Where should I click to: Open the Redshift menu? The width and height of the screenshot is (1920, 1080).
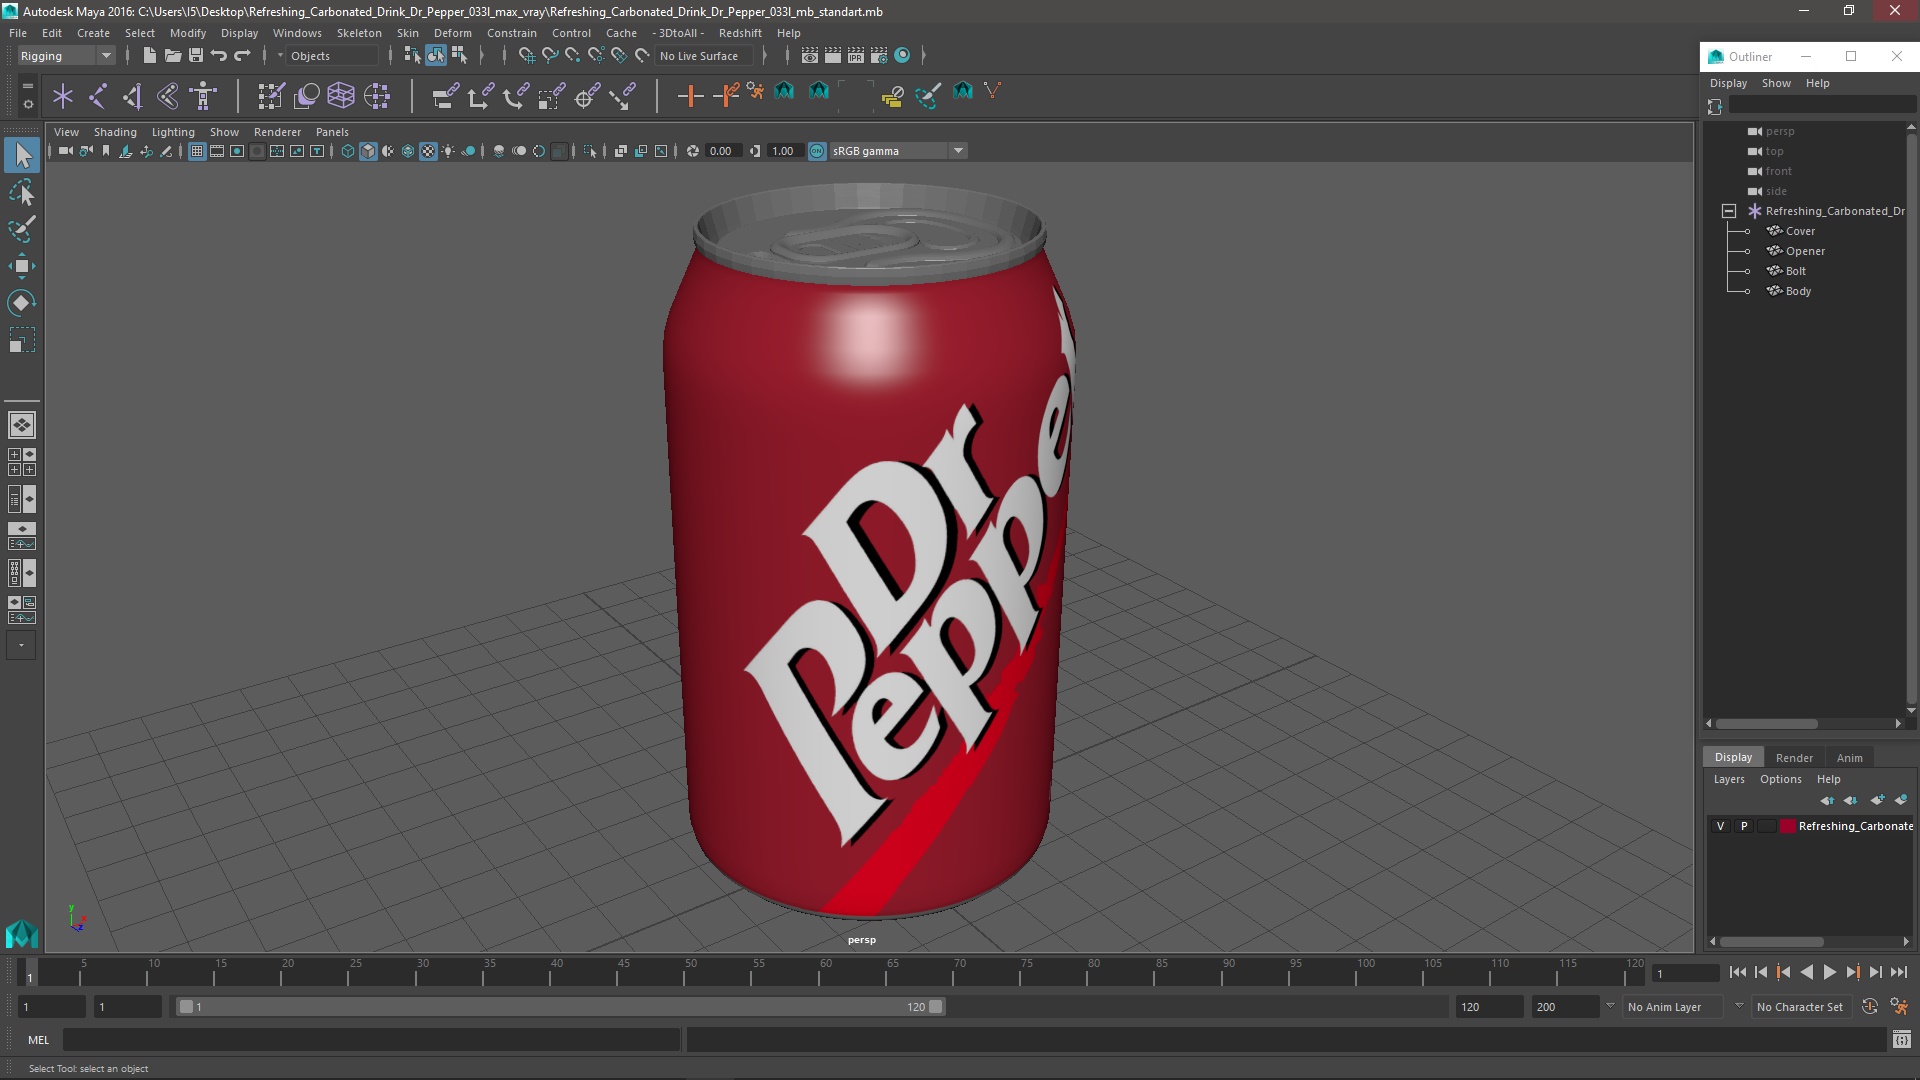pos(740,33)
